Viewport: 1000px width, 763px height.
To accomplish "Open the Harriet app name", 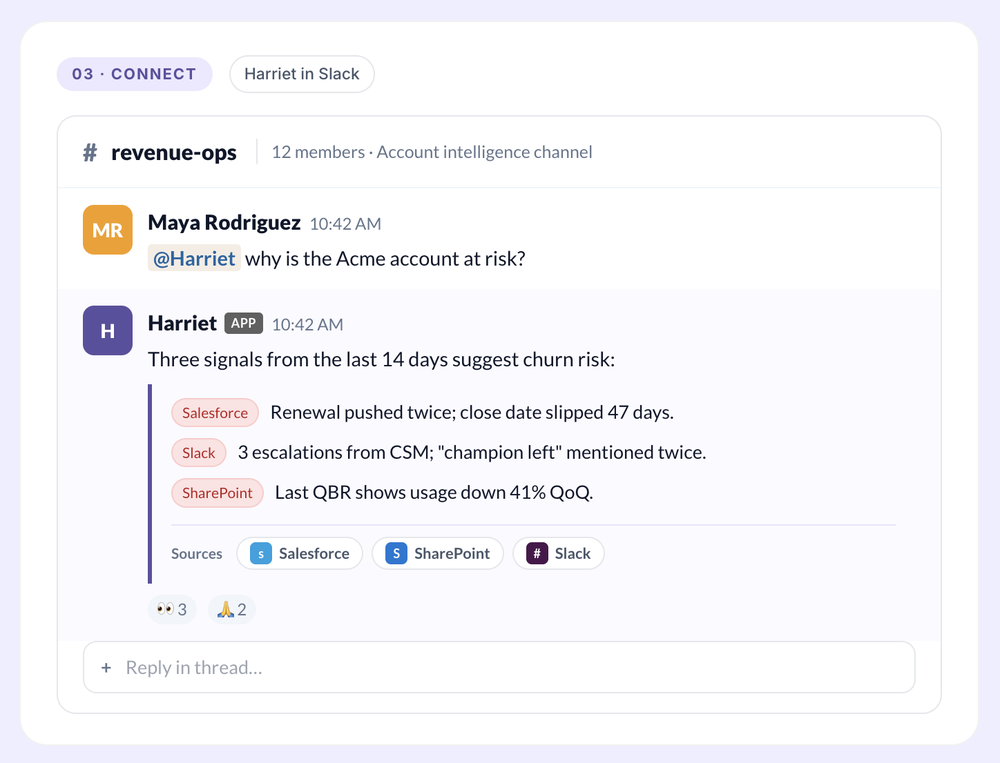I will (x=182, y=323).
